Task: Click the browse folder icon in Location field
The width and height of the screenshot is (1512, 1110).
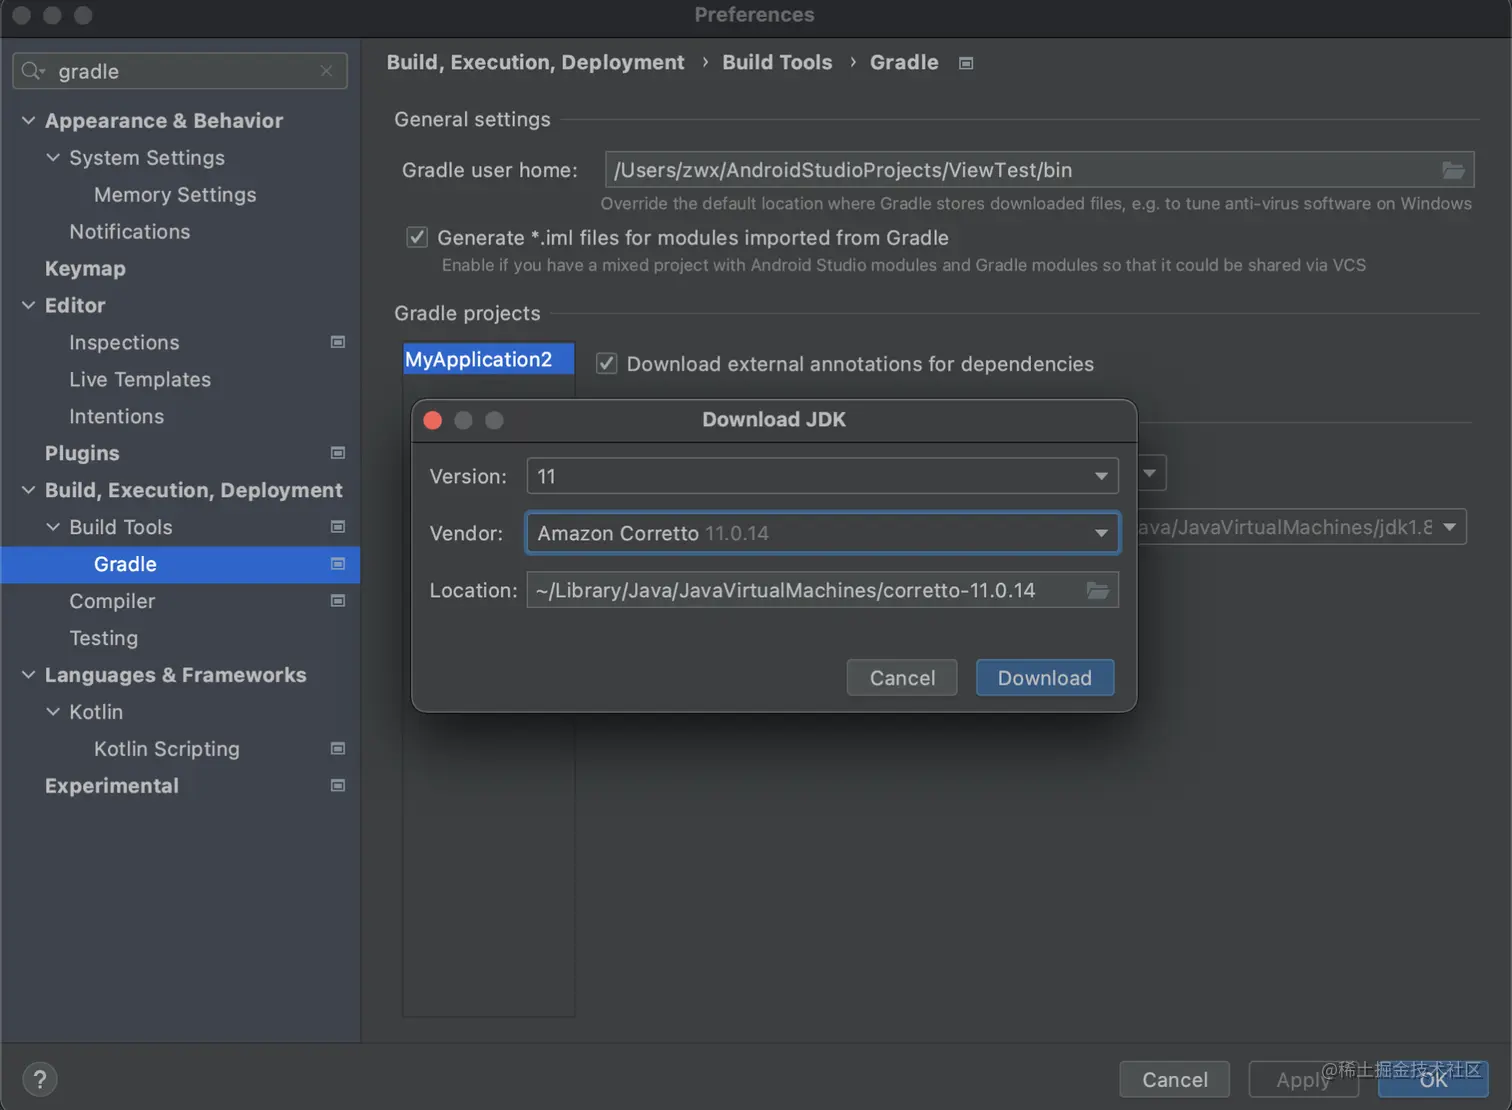Action: point(1097,590)
